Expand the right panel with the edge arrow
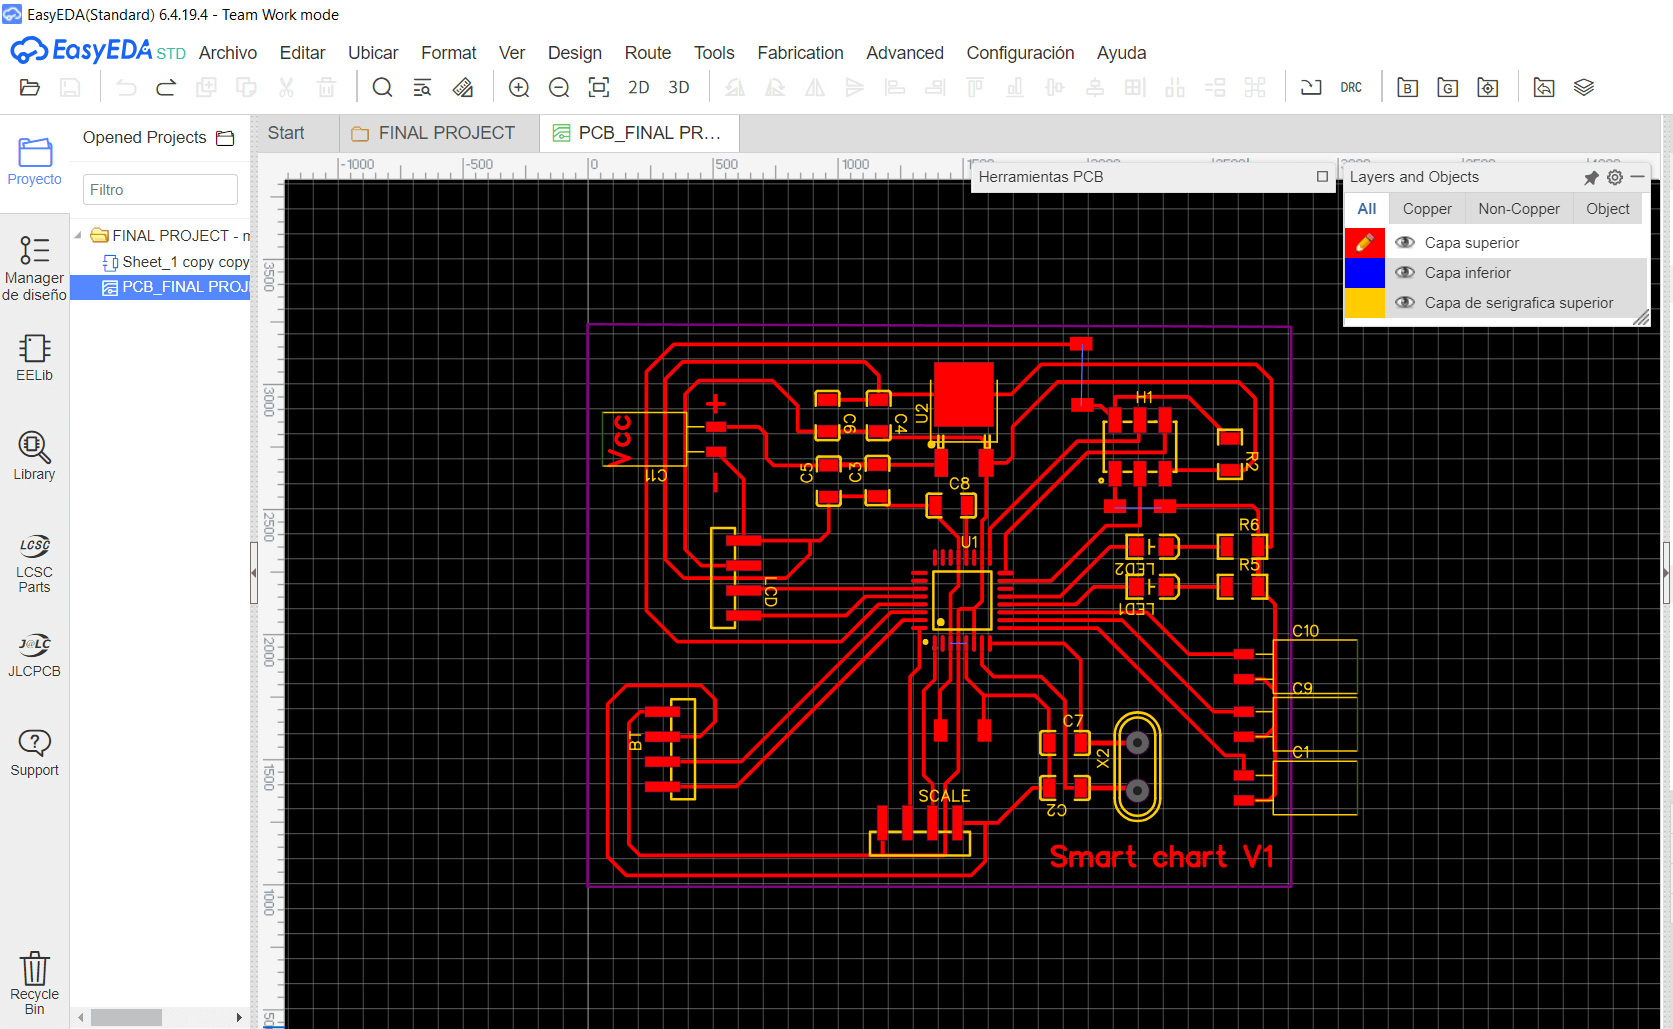The width and height of the screenshot is (1673, 1029). coord(1667,573)
